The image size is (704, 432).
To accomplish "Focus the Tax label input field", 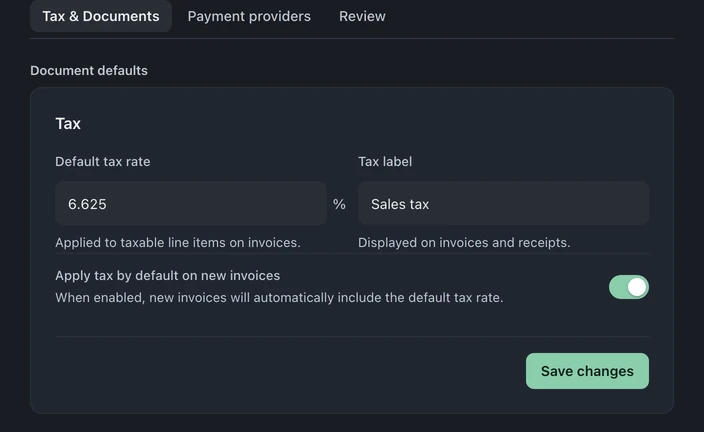I will coord(503,203).
